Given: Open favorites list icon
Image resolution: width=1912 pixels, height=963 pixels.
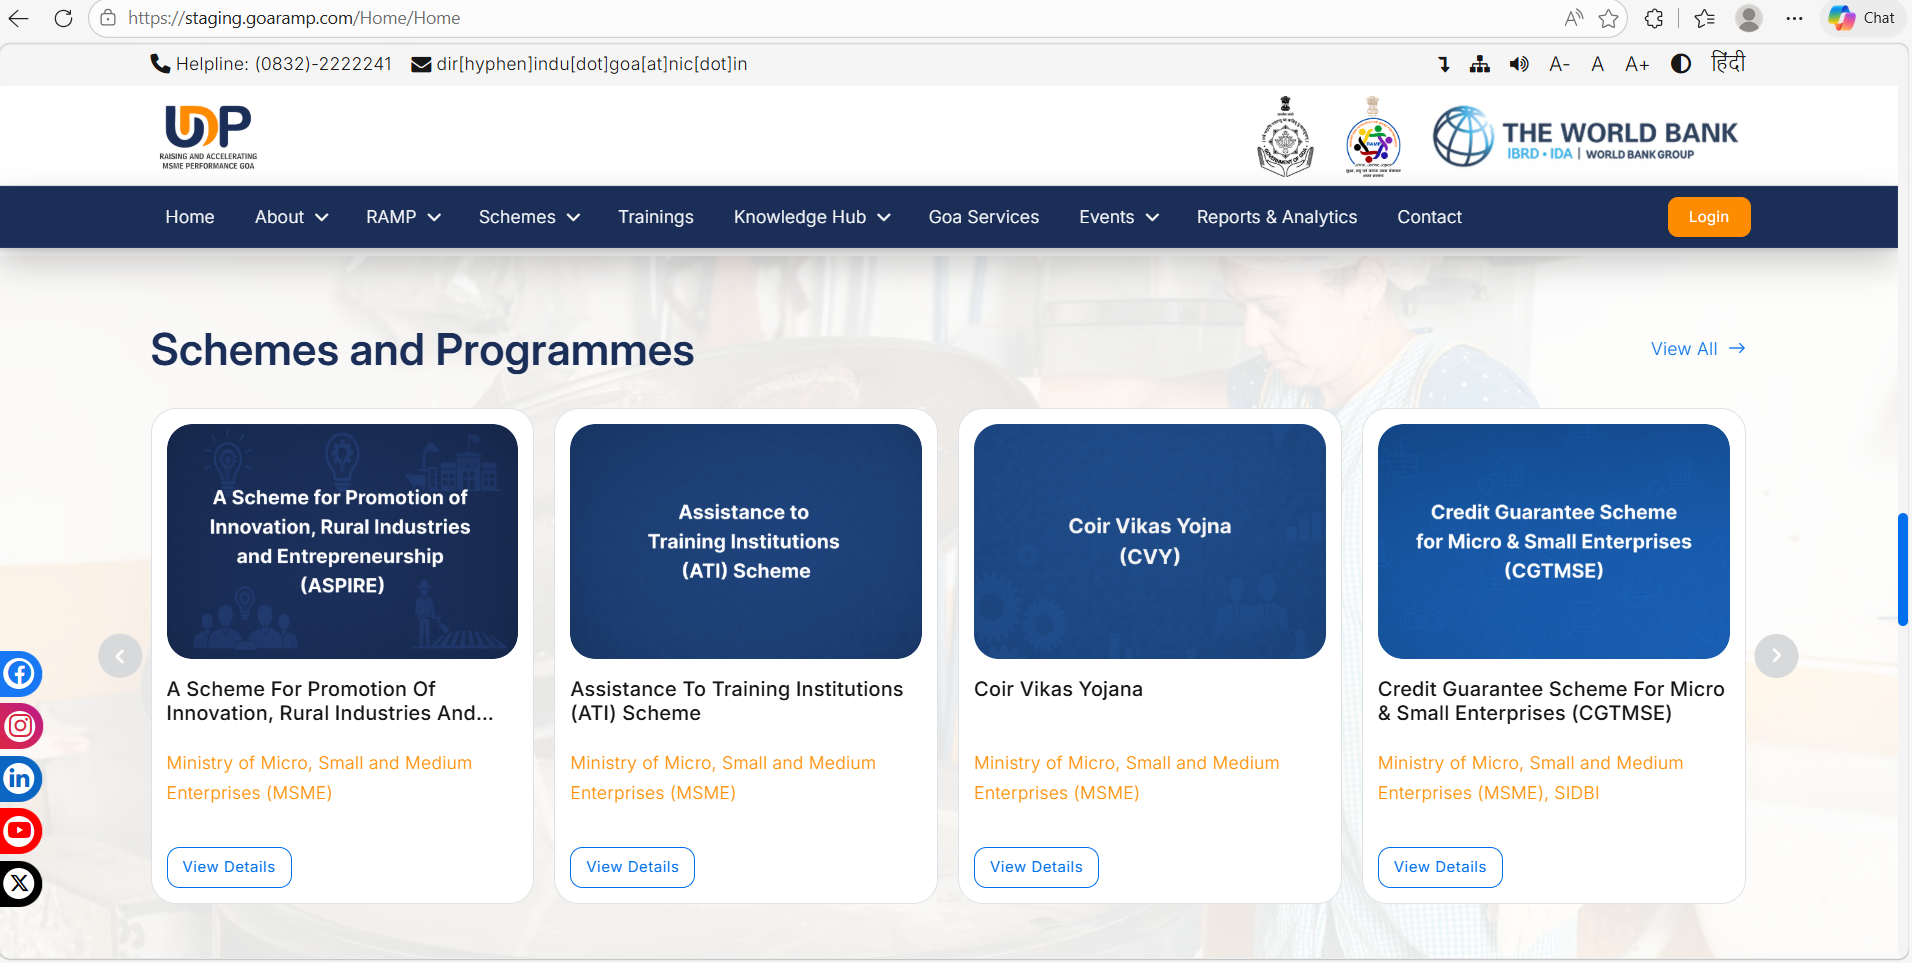Looking at the screenshot, I should tap(1705, 18).
